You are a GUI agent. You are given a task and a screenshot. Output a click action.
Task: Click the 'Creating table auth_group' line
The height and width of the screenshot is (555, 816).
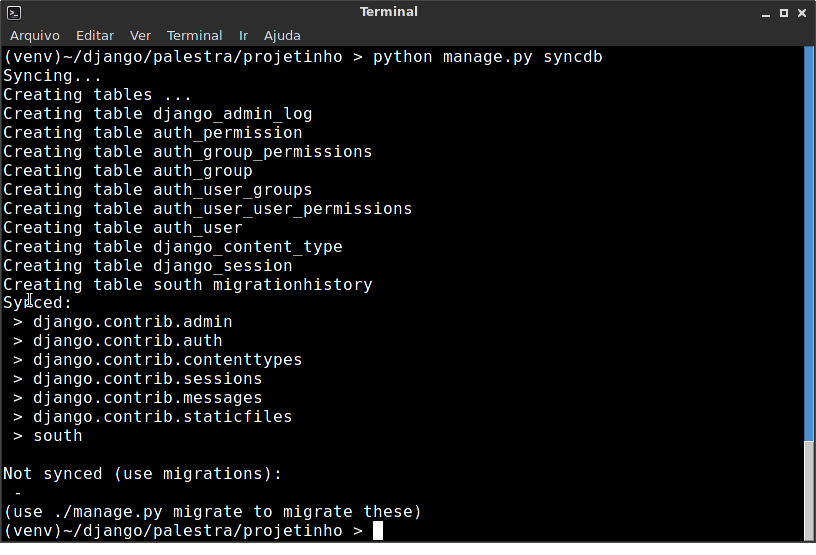[128, 171]
